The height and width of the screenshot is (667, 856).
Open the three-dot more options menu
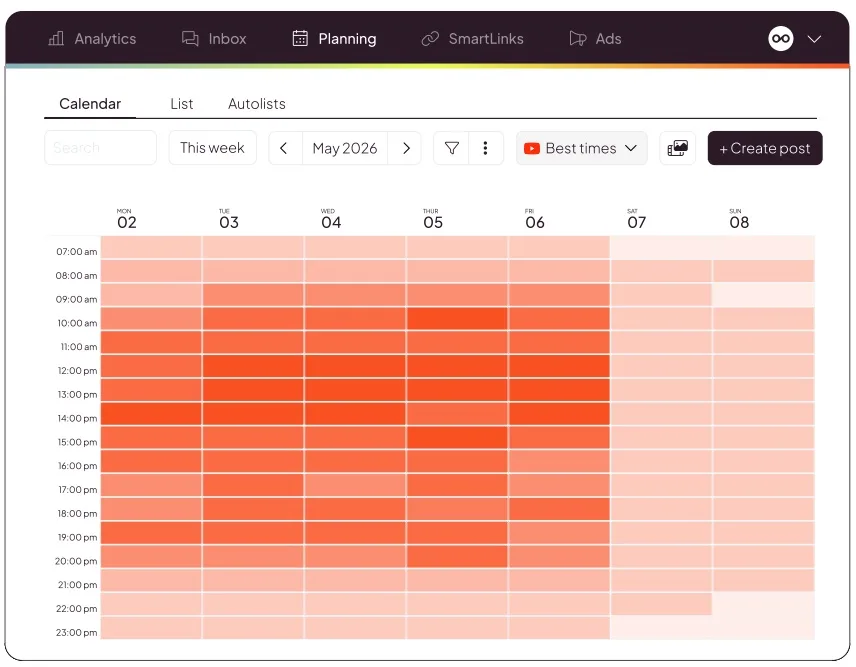point(485,148)
